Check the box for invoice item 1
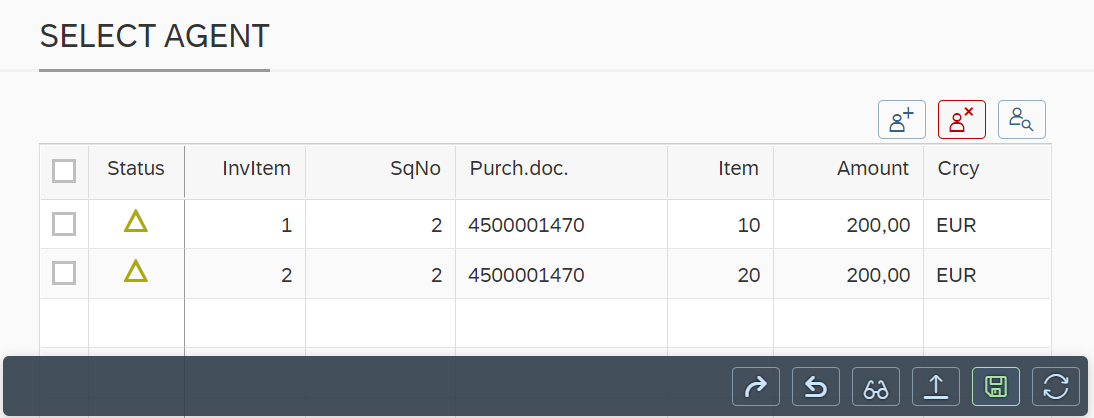The image size is (1094, 418). coord(64,225)
